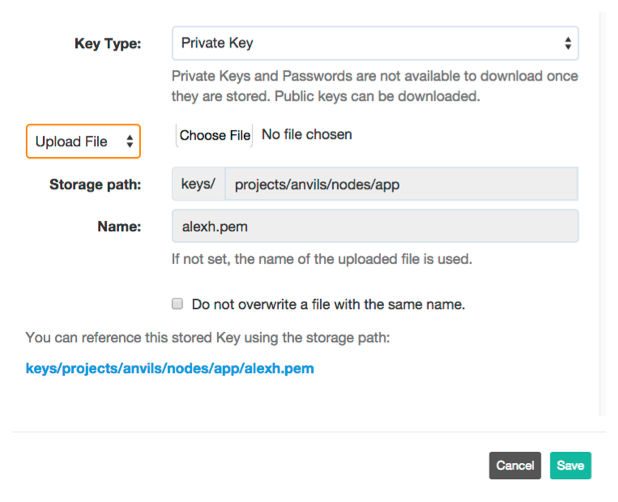Click the 'Storage path:' label
The image size is (618, 502).
(95, 184)
